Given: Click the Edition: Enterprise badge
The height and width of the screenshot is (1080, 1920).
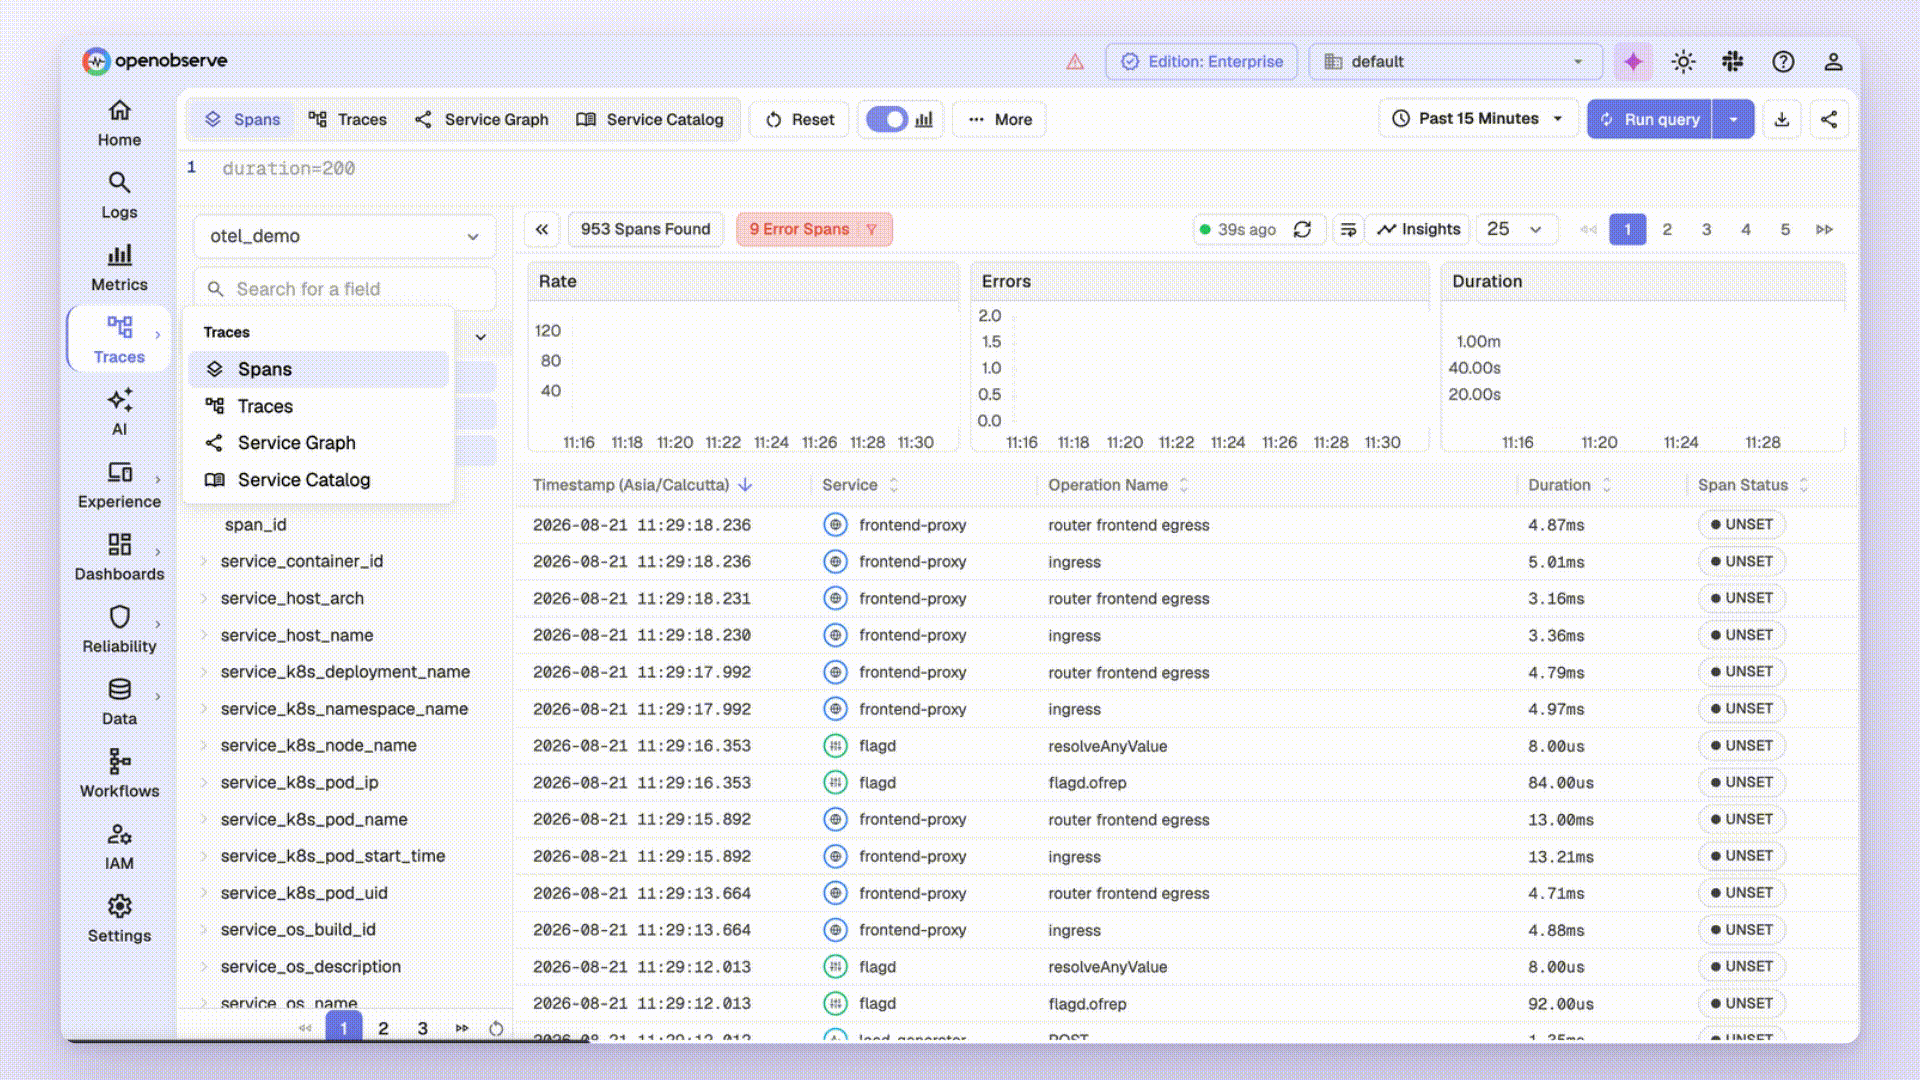Looking at the screenshot, I should click(x=1202, y=62).
